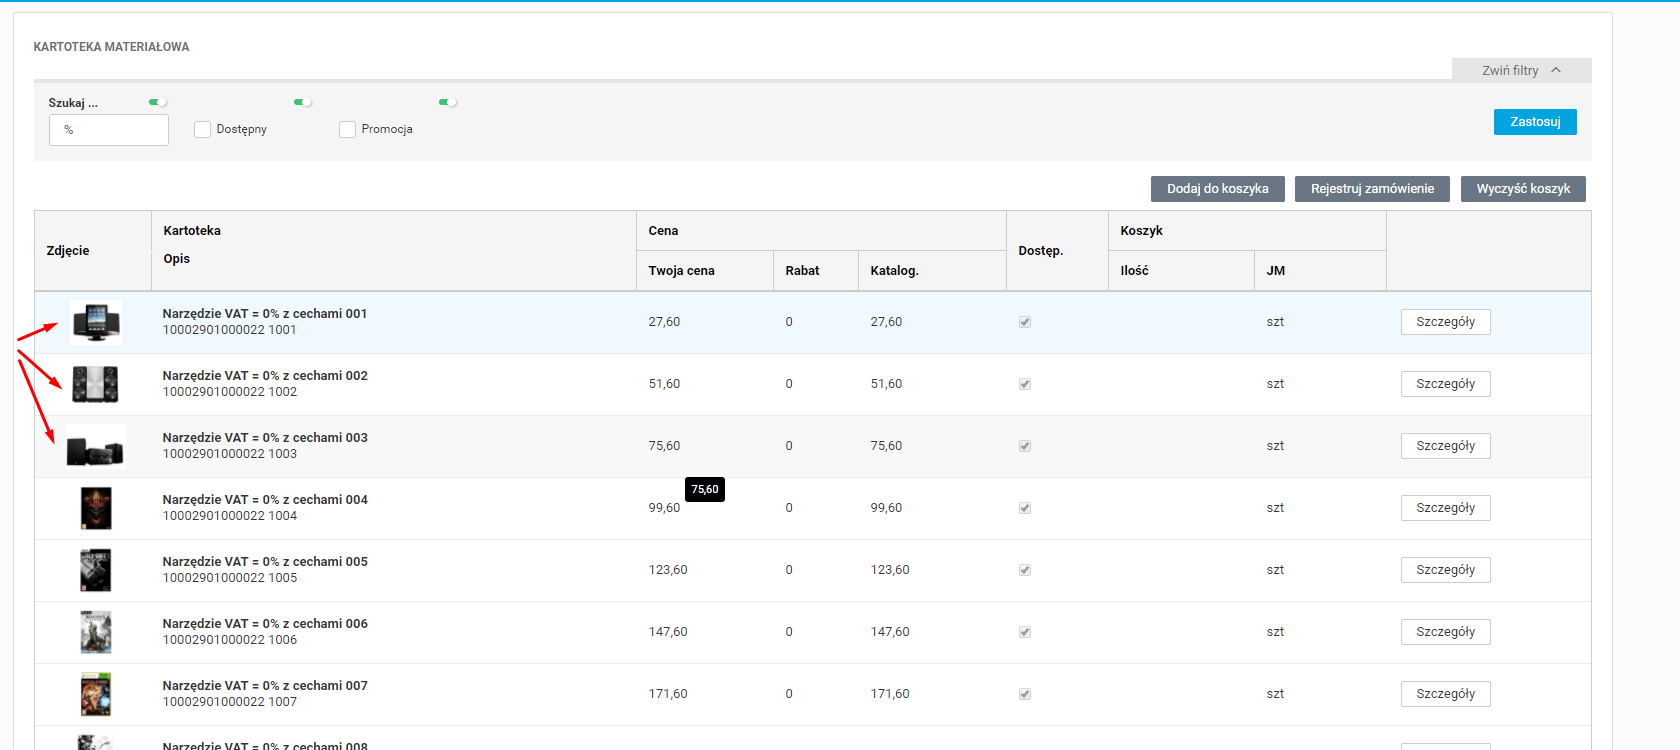Click Katalog price 147,60

[890, 632]
